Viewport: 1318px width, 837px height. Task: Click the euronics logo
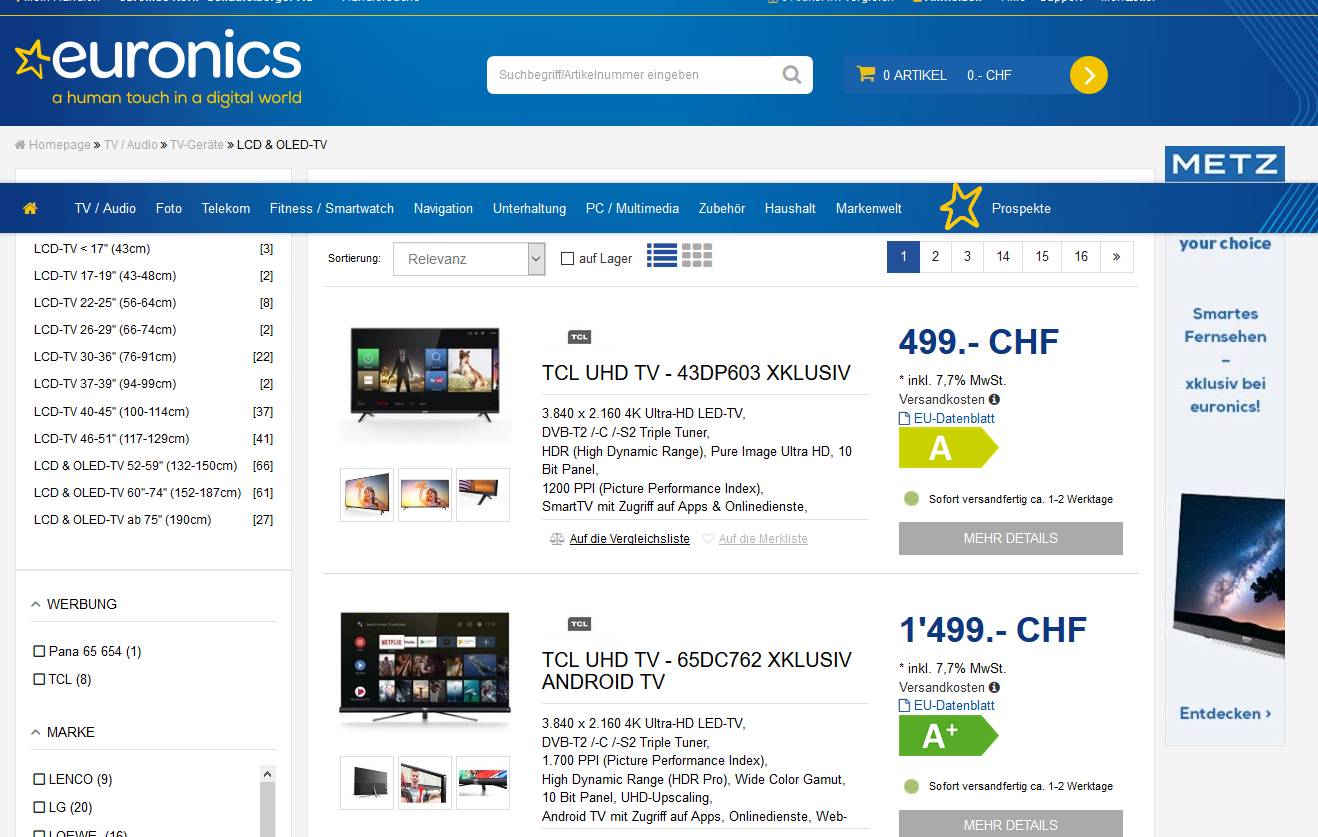[158, 70]
